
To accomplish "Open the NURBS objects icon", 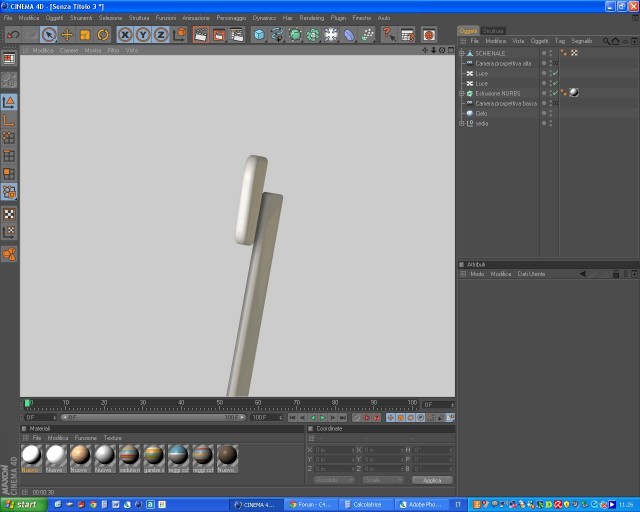I will [295, 35].
